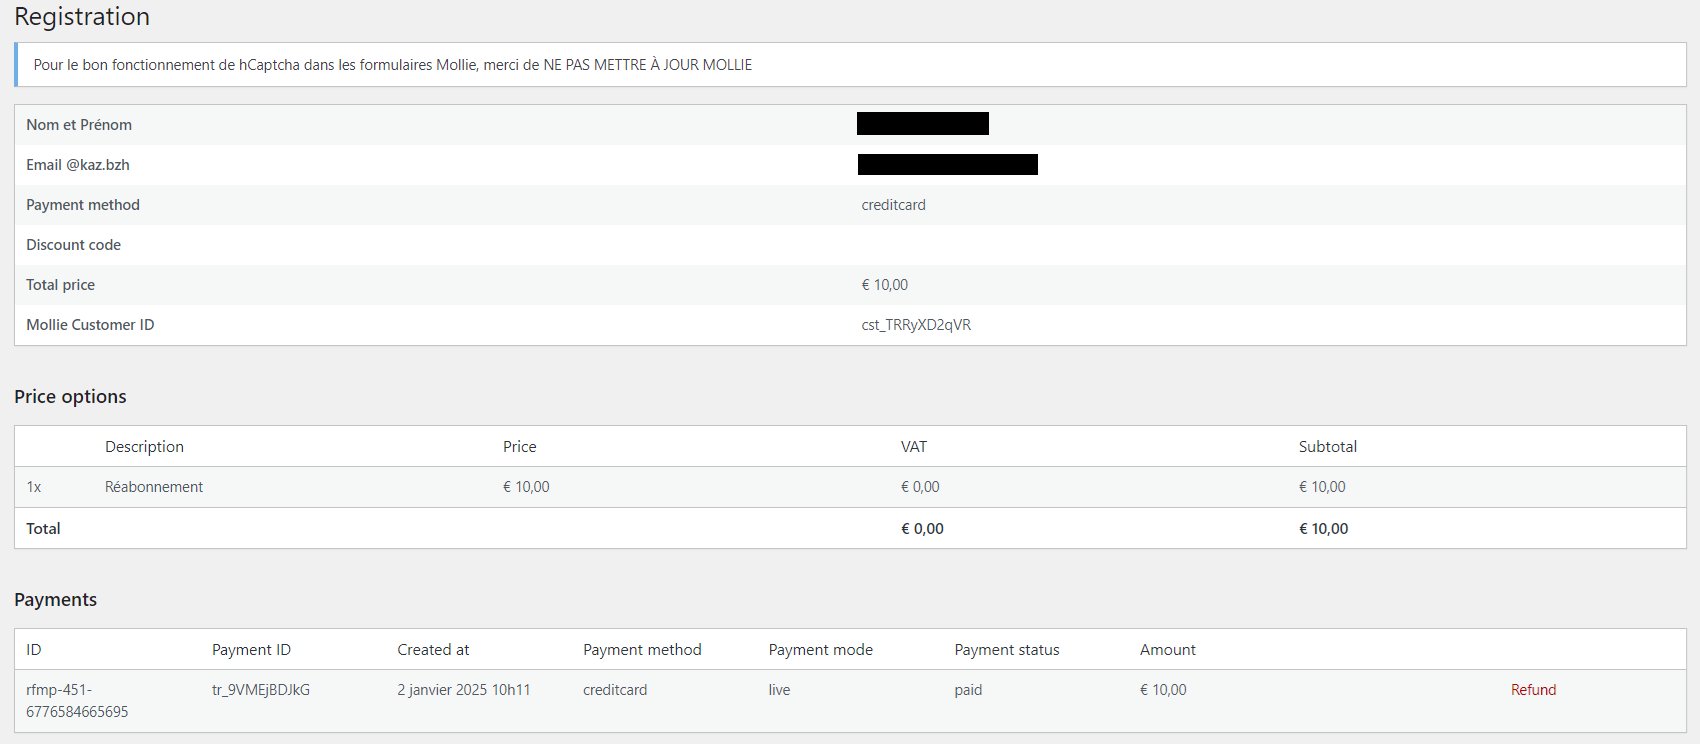Image resolution: width=1700 pixels, height=744 pixels.
Task: Click the Discount code row label
Action: tap(73, 245)
